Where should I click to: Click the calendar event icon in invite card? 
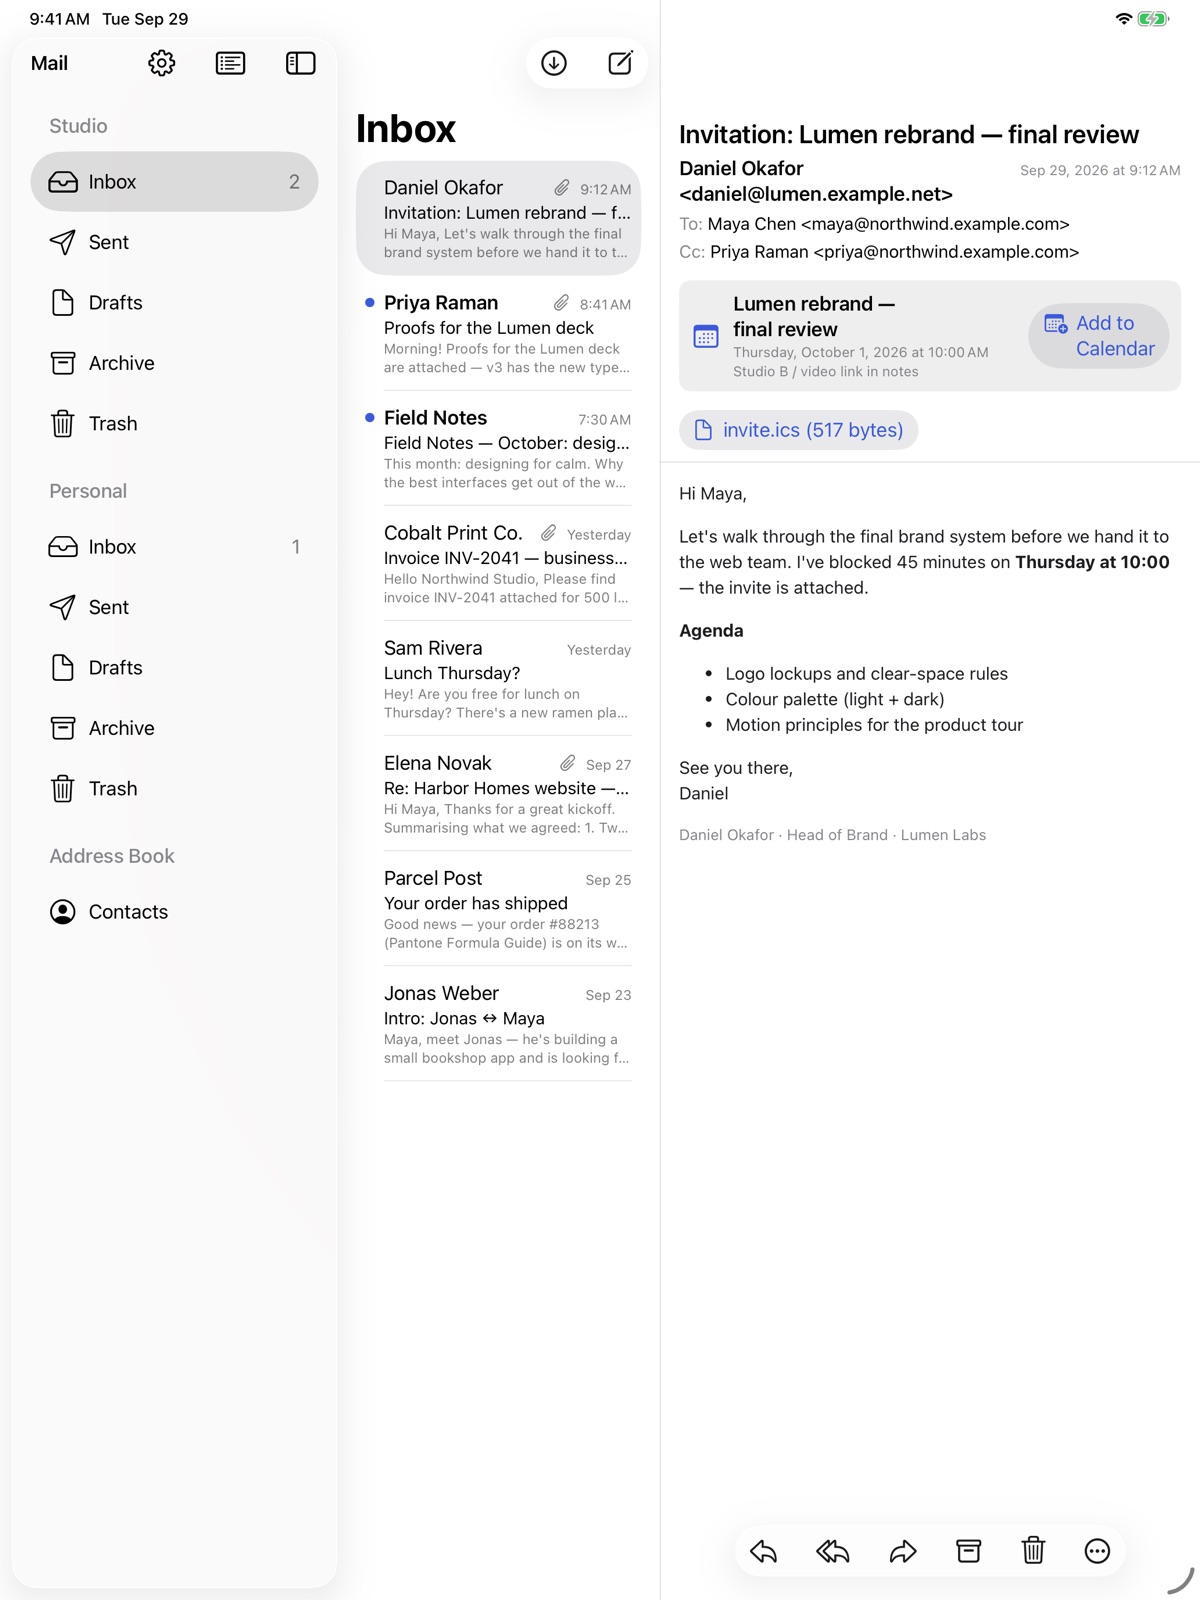tap(706, 336)
